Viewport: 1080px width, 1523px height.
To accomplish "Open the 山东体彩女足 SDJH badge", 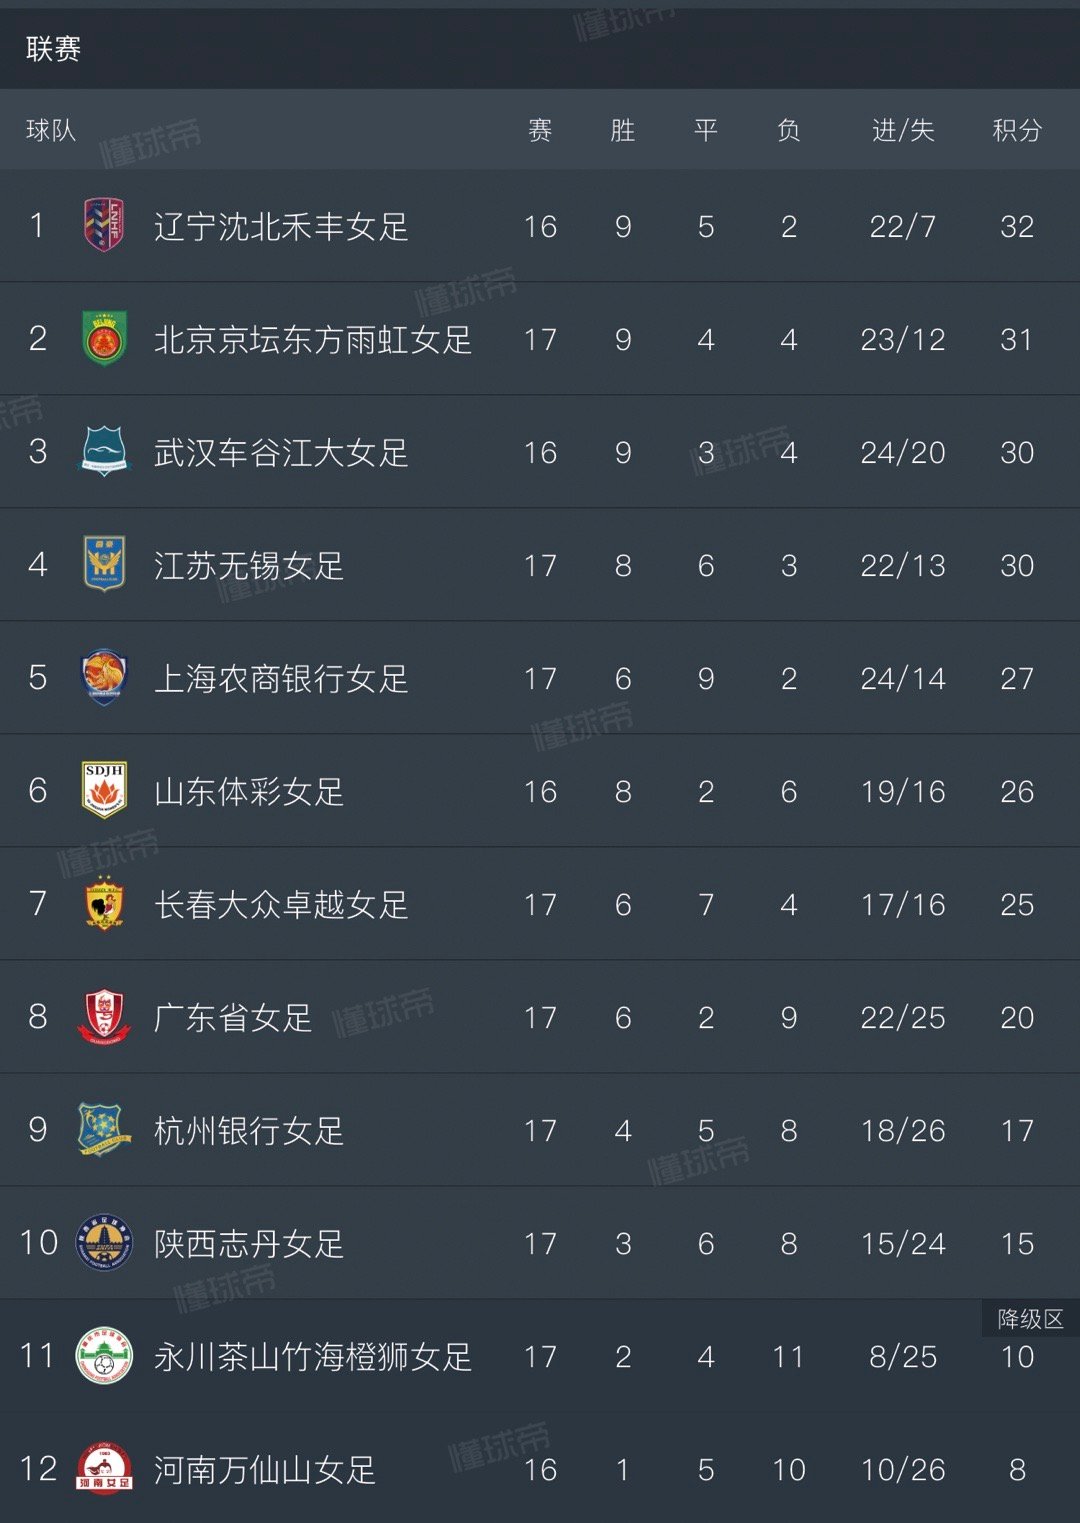I will pos(104,791).
